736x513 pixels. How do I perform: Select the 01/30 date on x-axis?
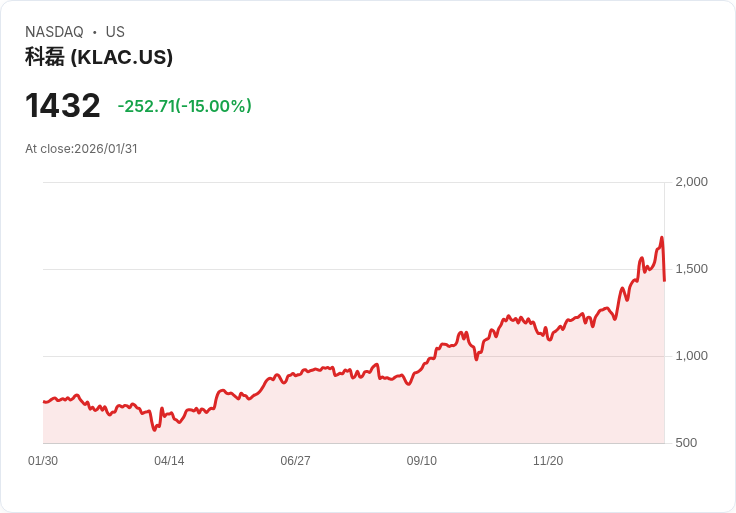(x=43, y=461)
